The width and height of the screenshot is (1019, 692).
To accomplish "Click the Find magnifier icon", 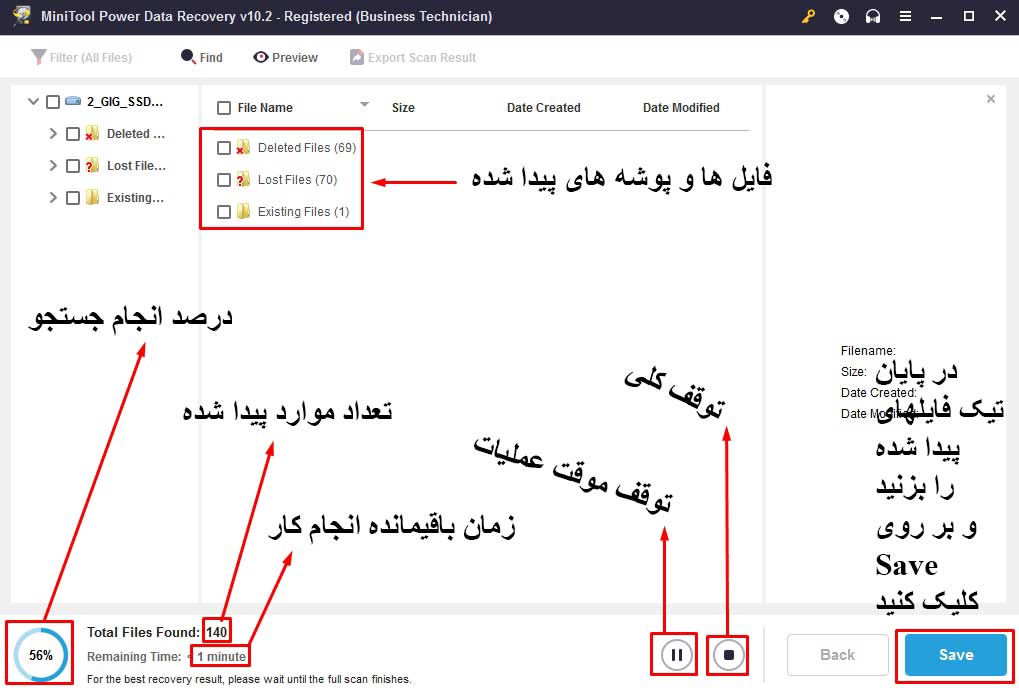I will (x=188, y=57).
